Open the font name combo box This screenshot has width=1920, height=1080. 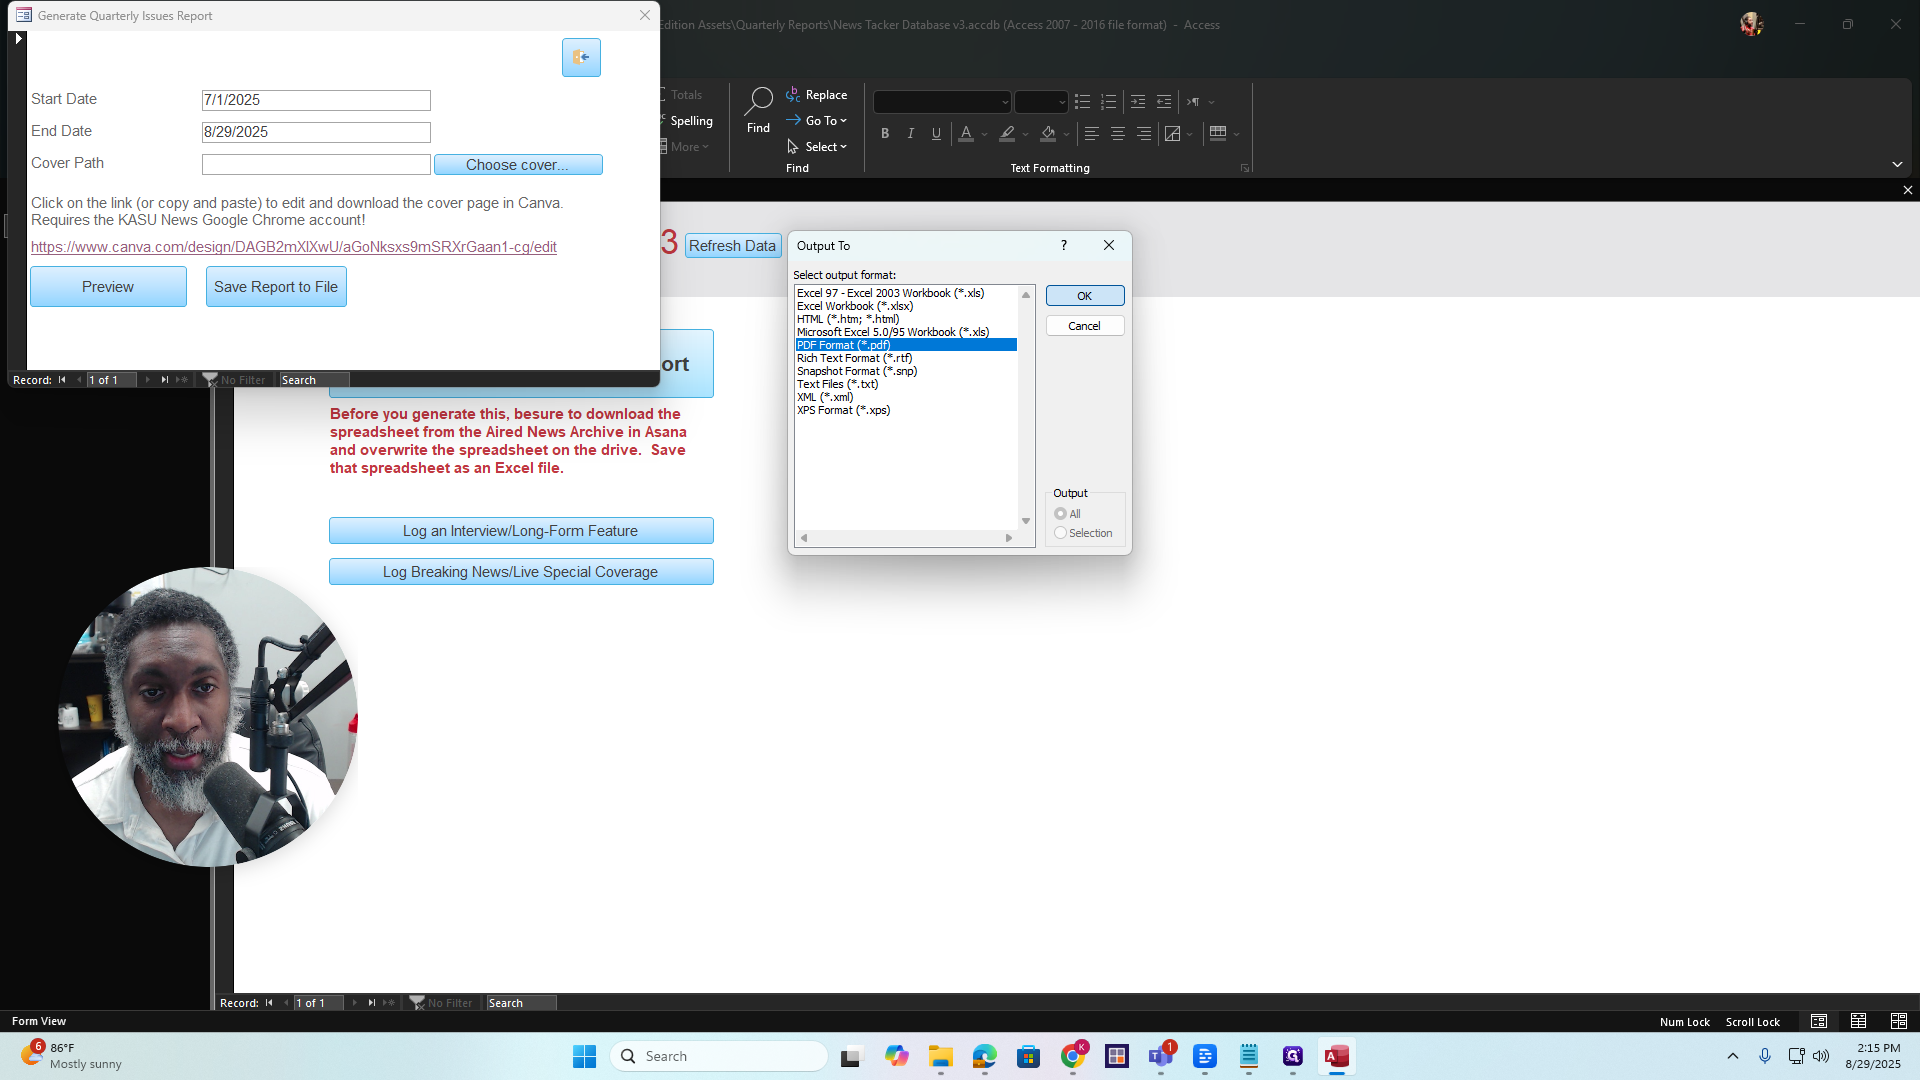tap(942, 102)
